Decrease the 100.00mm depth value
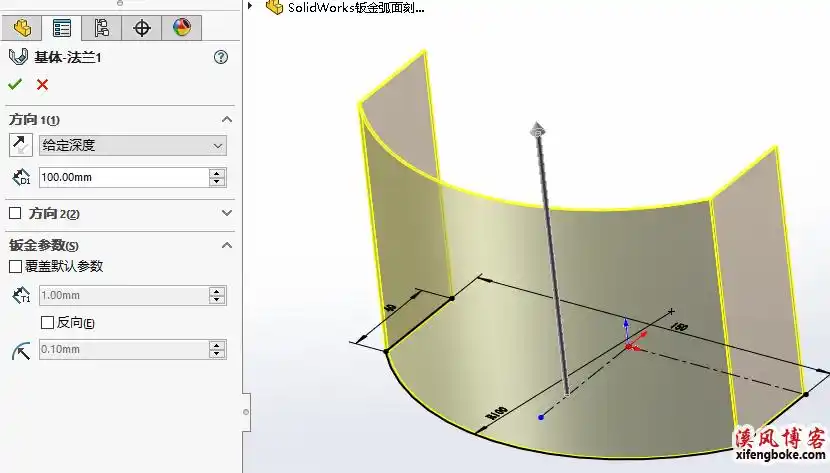This screenshot has height=473, width=830. [x=217, y=182]
